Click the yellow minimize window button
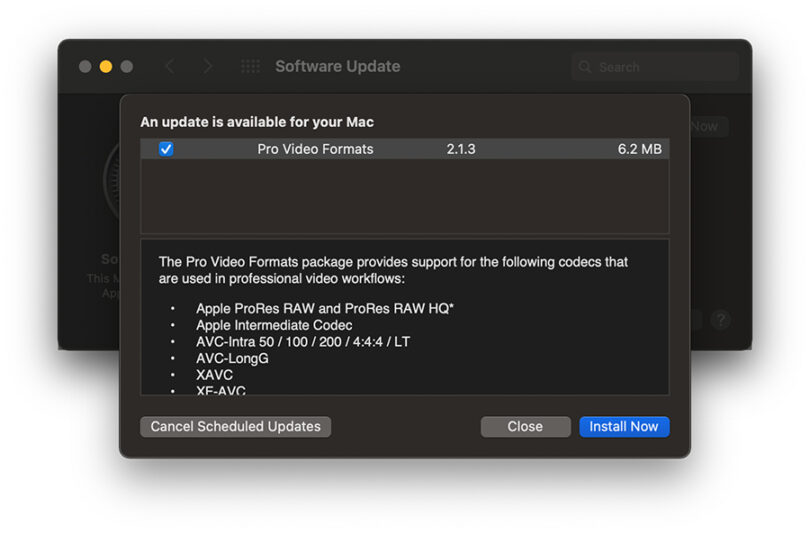This screenshot has height=535, width=810. pyautogui.click(x=106, y=67)
